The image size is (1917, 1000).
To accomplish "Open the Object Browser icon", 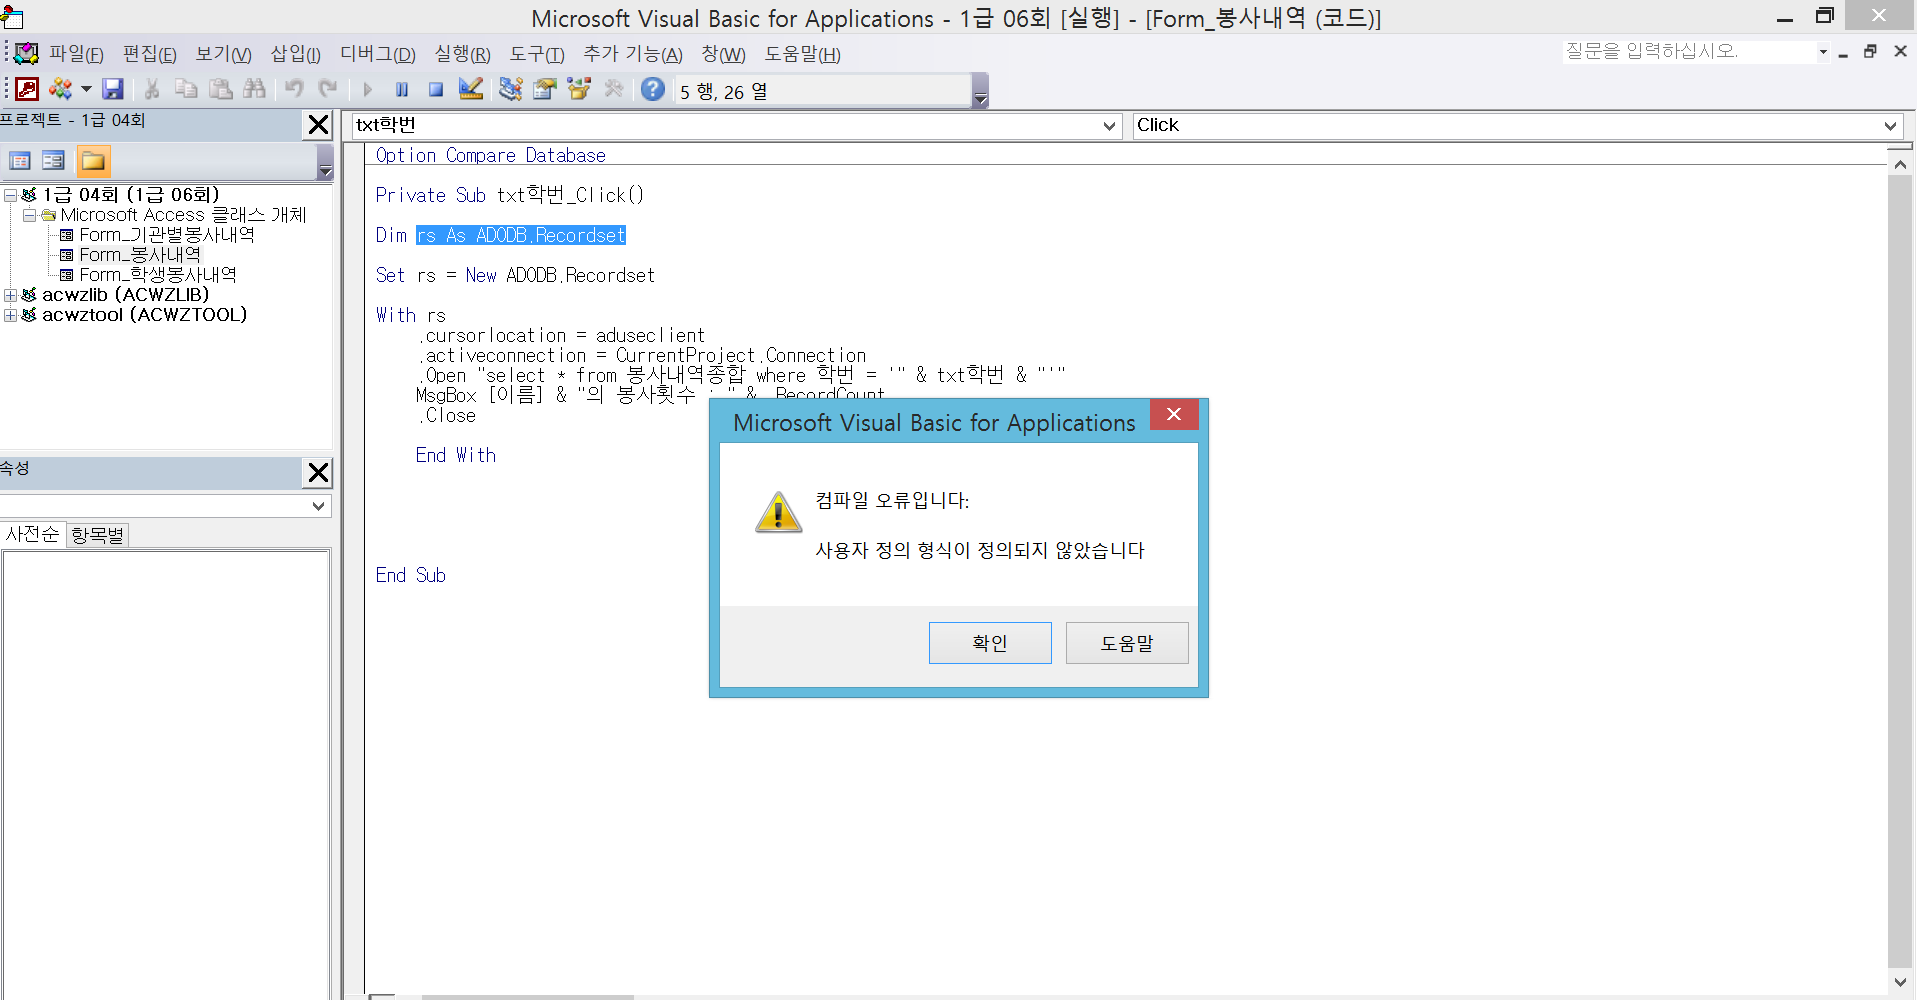I will 579,90.
